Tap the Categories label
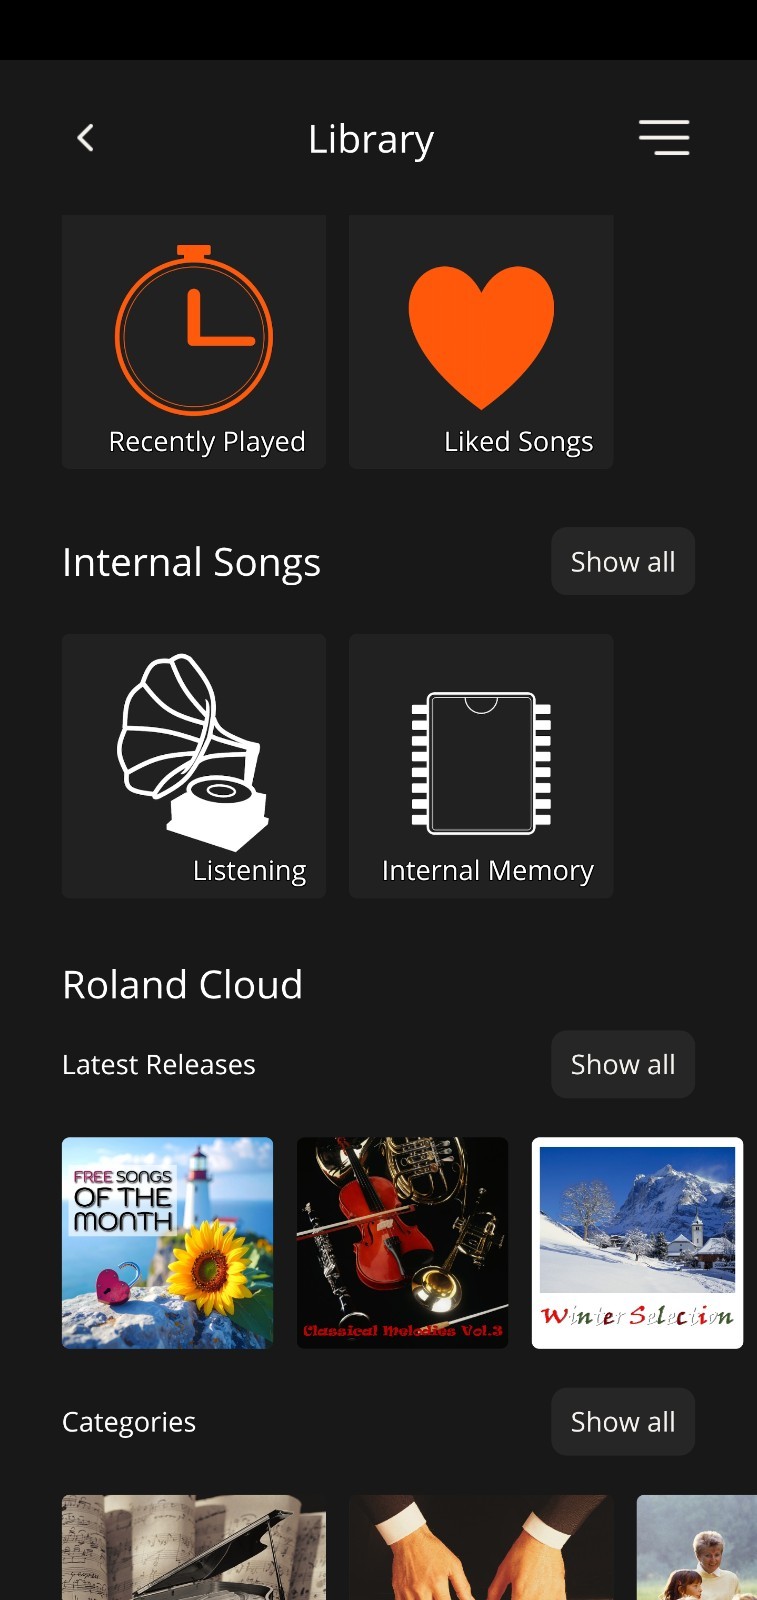The image size is (757, 1600). [x=129, y=1422]
